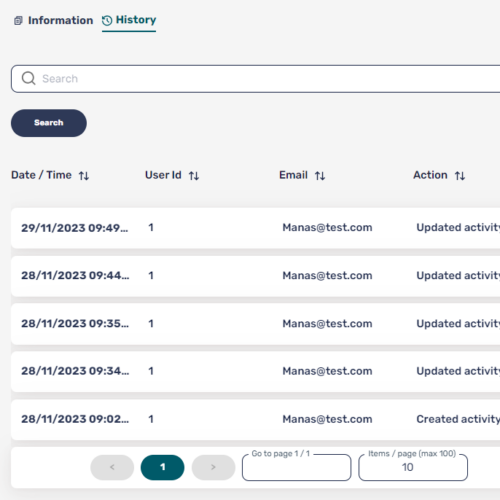The width and height of the screenshot is (500, 500).
Task: Click the magnifier icon in search box
Action: tap(28, 79)
